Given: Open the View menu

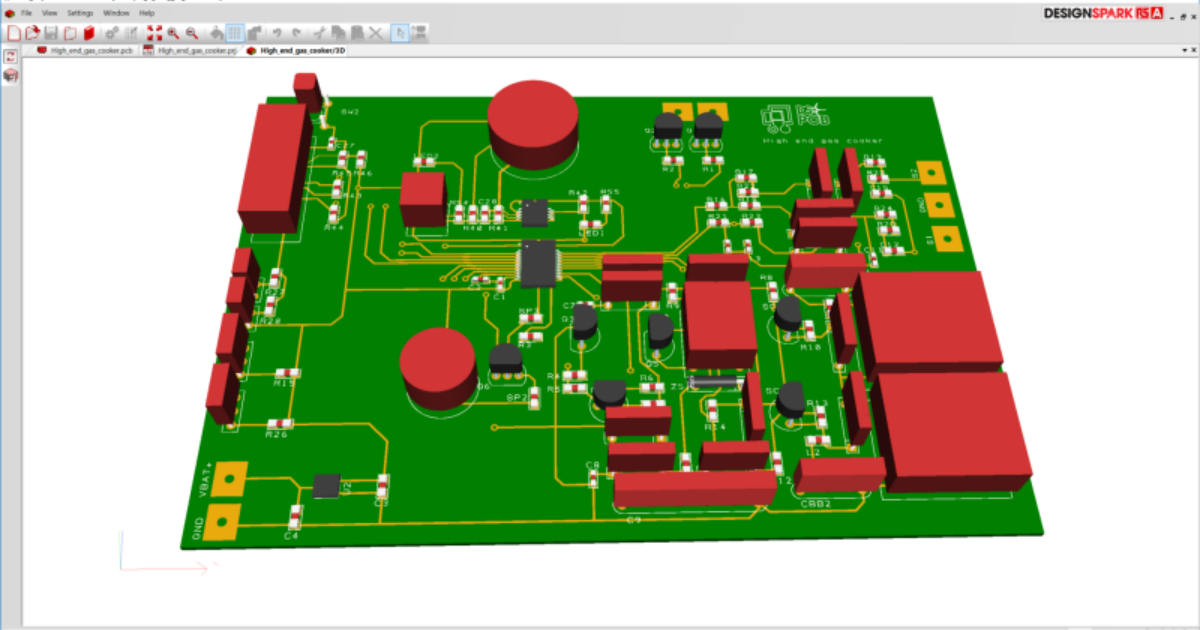Looking at the screenshot, I should point(50,13).
